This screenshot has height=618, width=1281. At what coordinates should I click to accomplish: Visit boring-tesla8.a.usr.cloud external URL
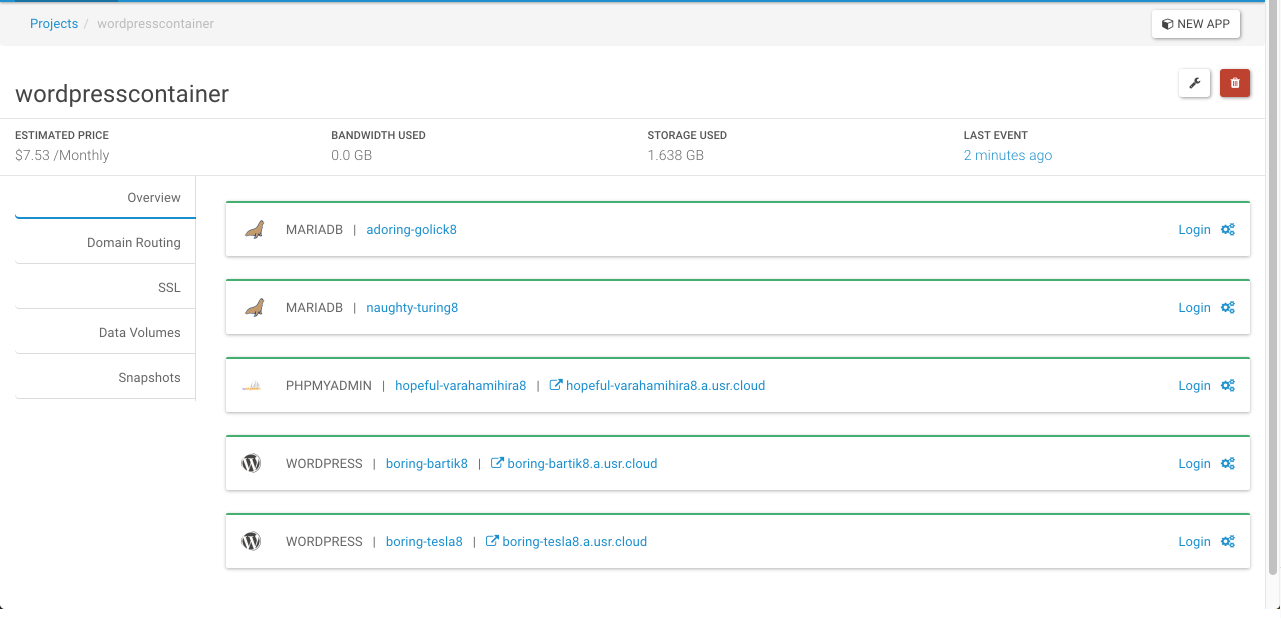(566, 541)
